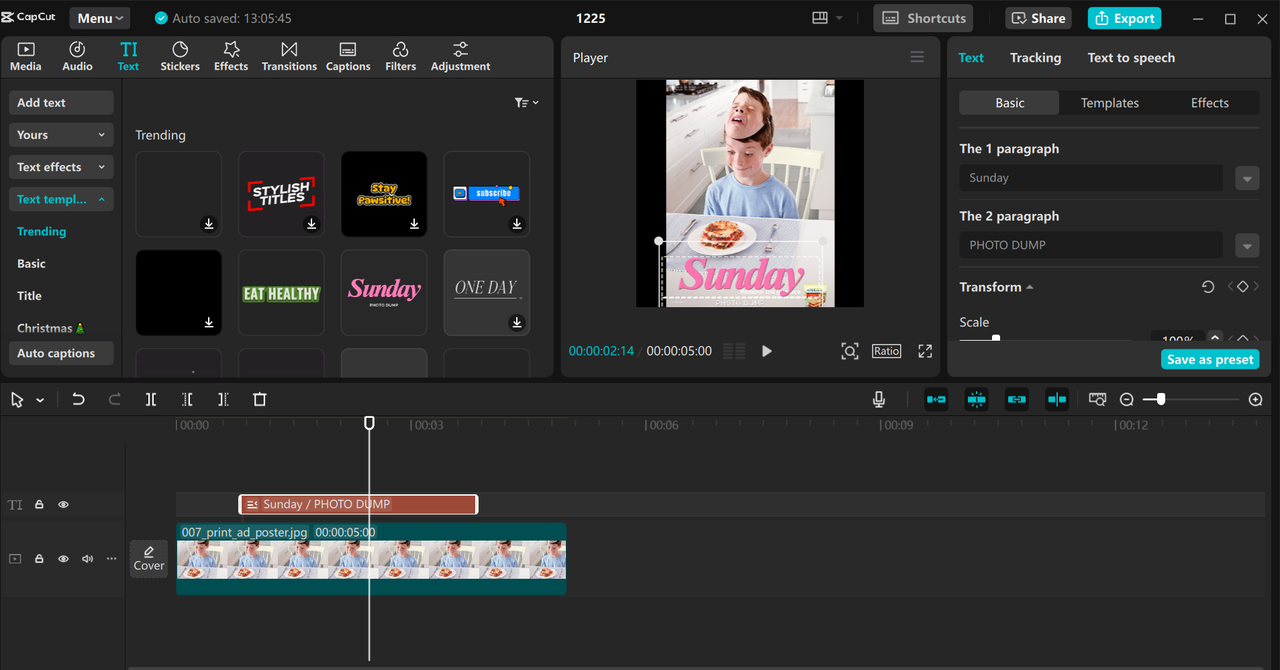Open the player hamburger menu

(917, 57)
